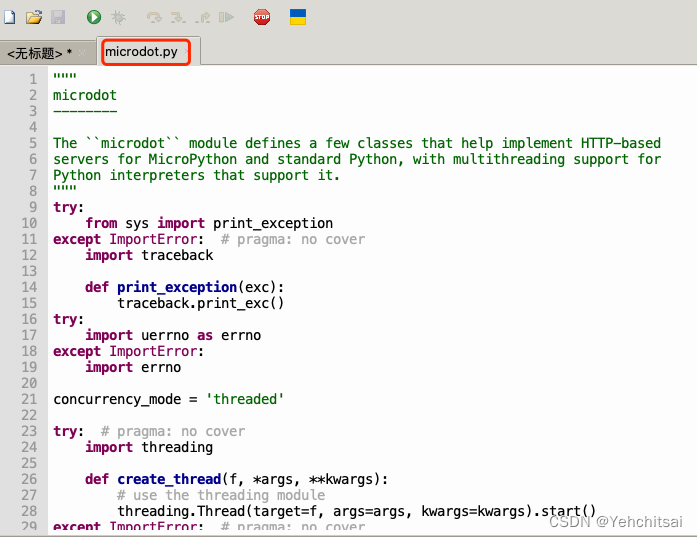Click the print_exception function definition name

coord(177,287)
